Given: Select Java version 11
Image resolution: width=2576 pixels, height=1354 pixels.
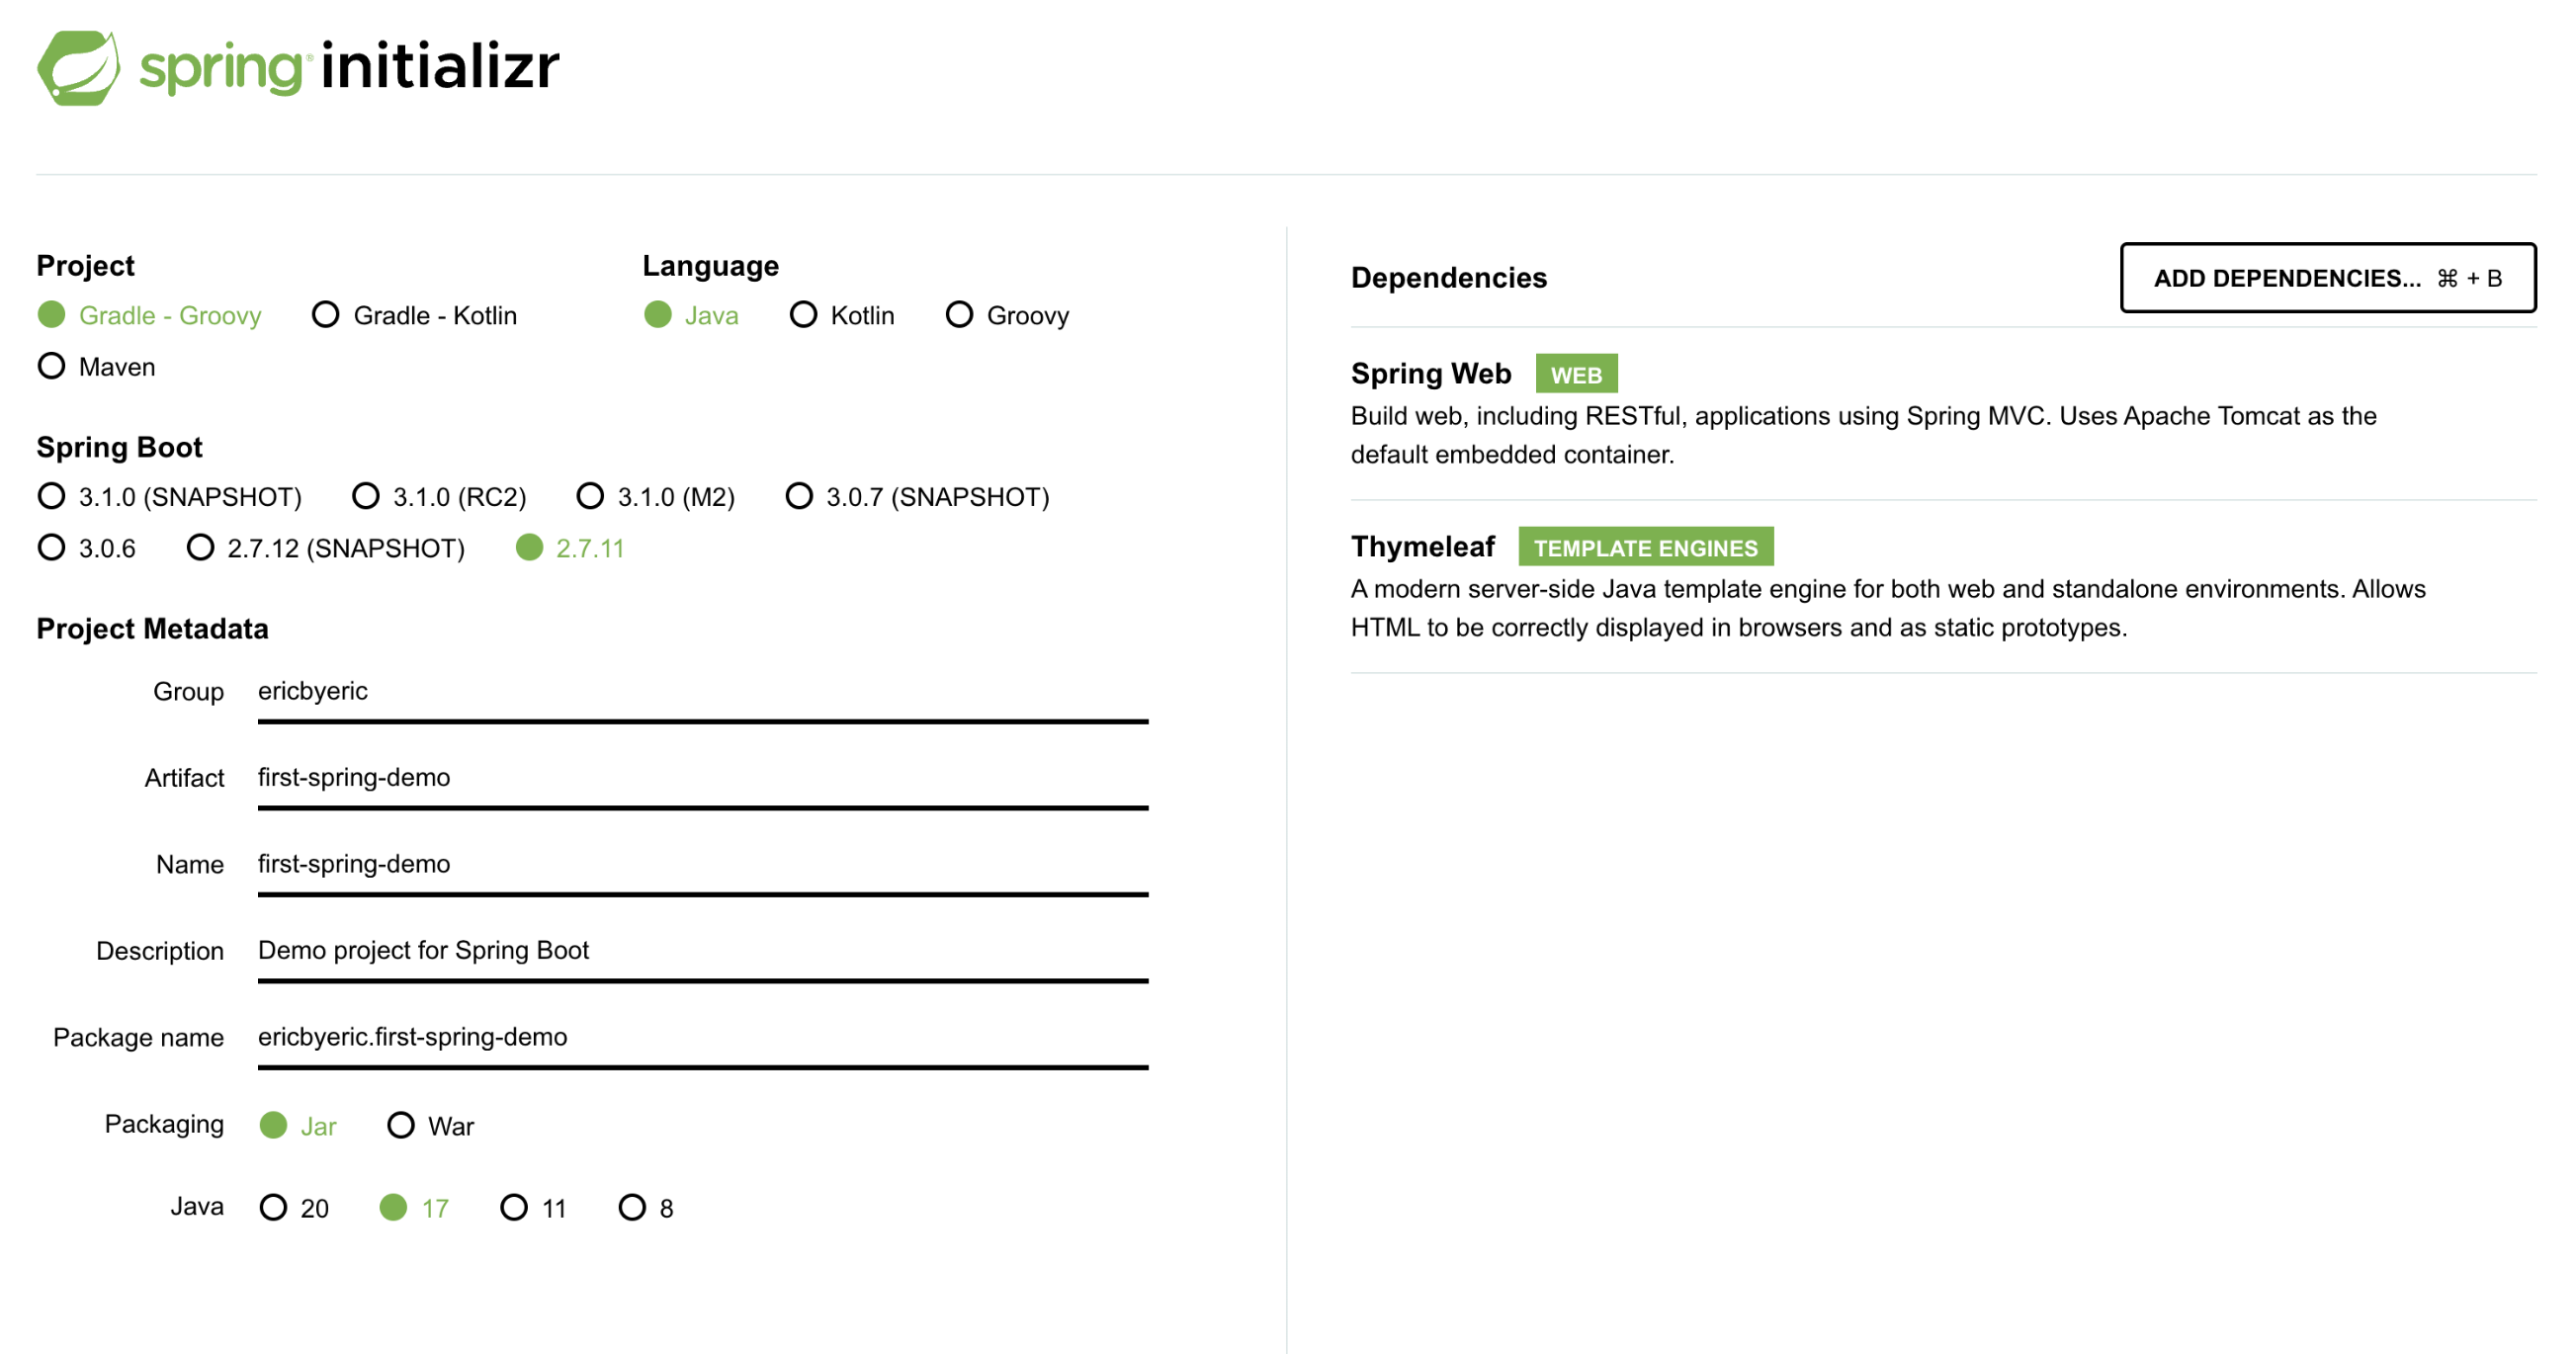Looking at the screenshot, I should [x=514, y=1208].
